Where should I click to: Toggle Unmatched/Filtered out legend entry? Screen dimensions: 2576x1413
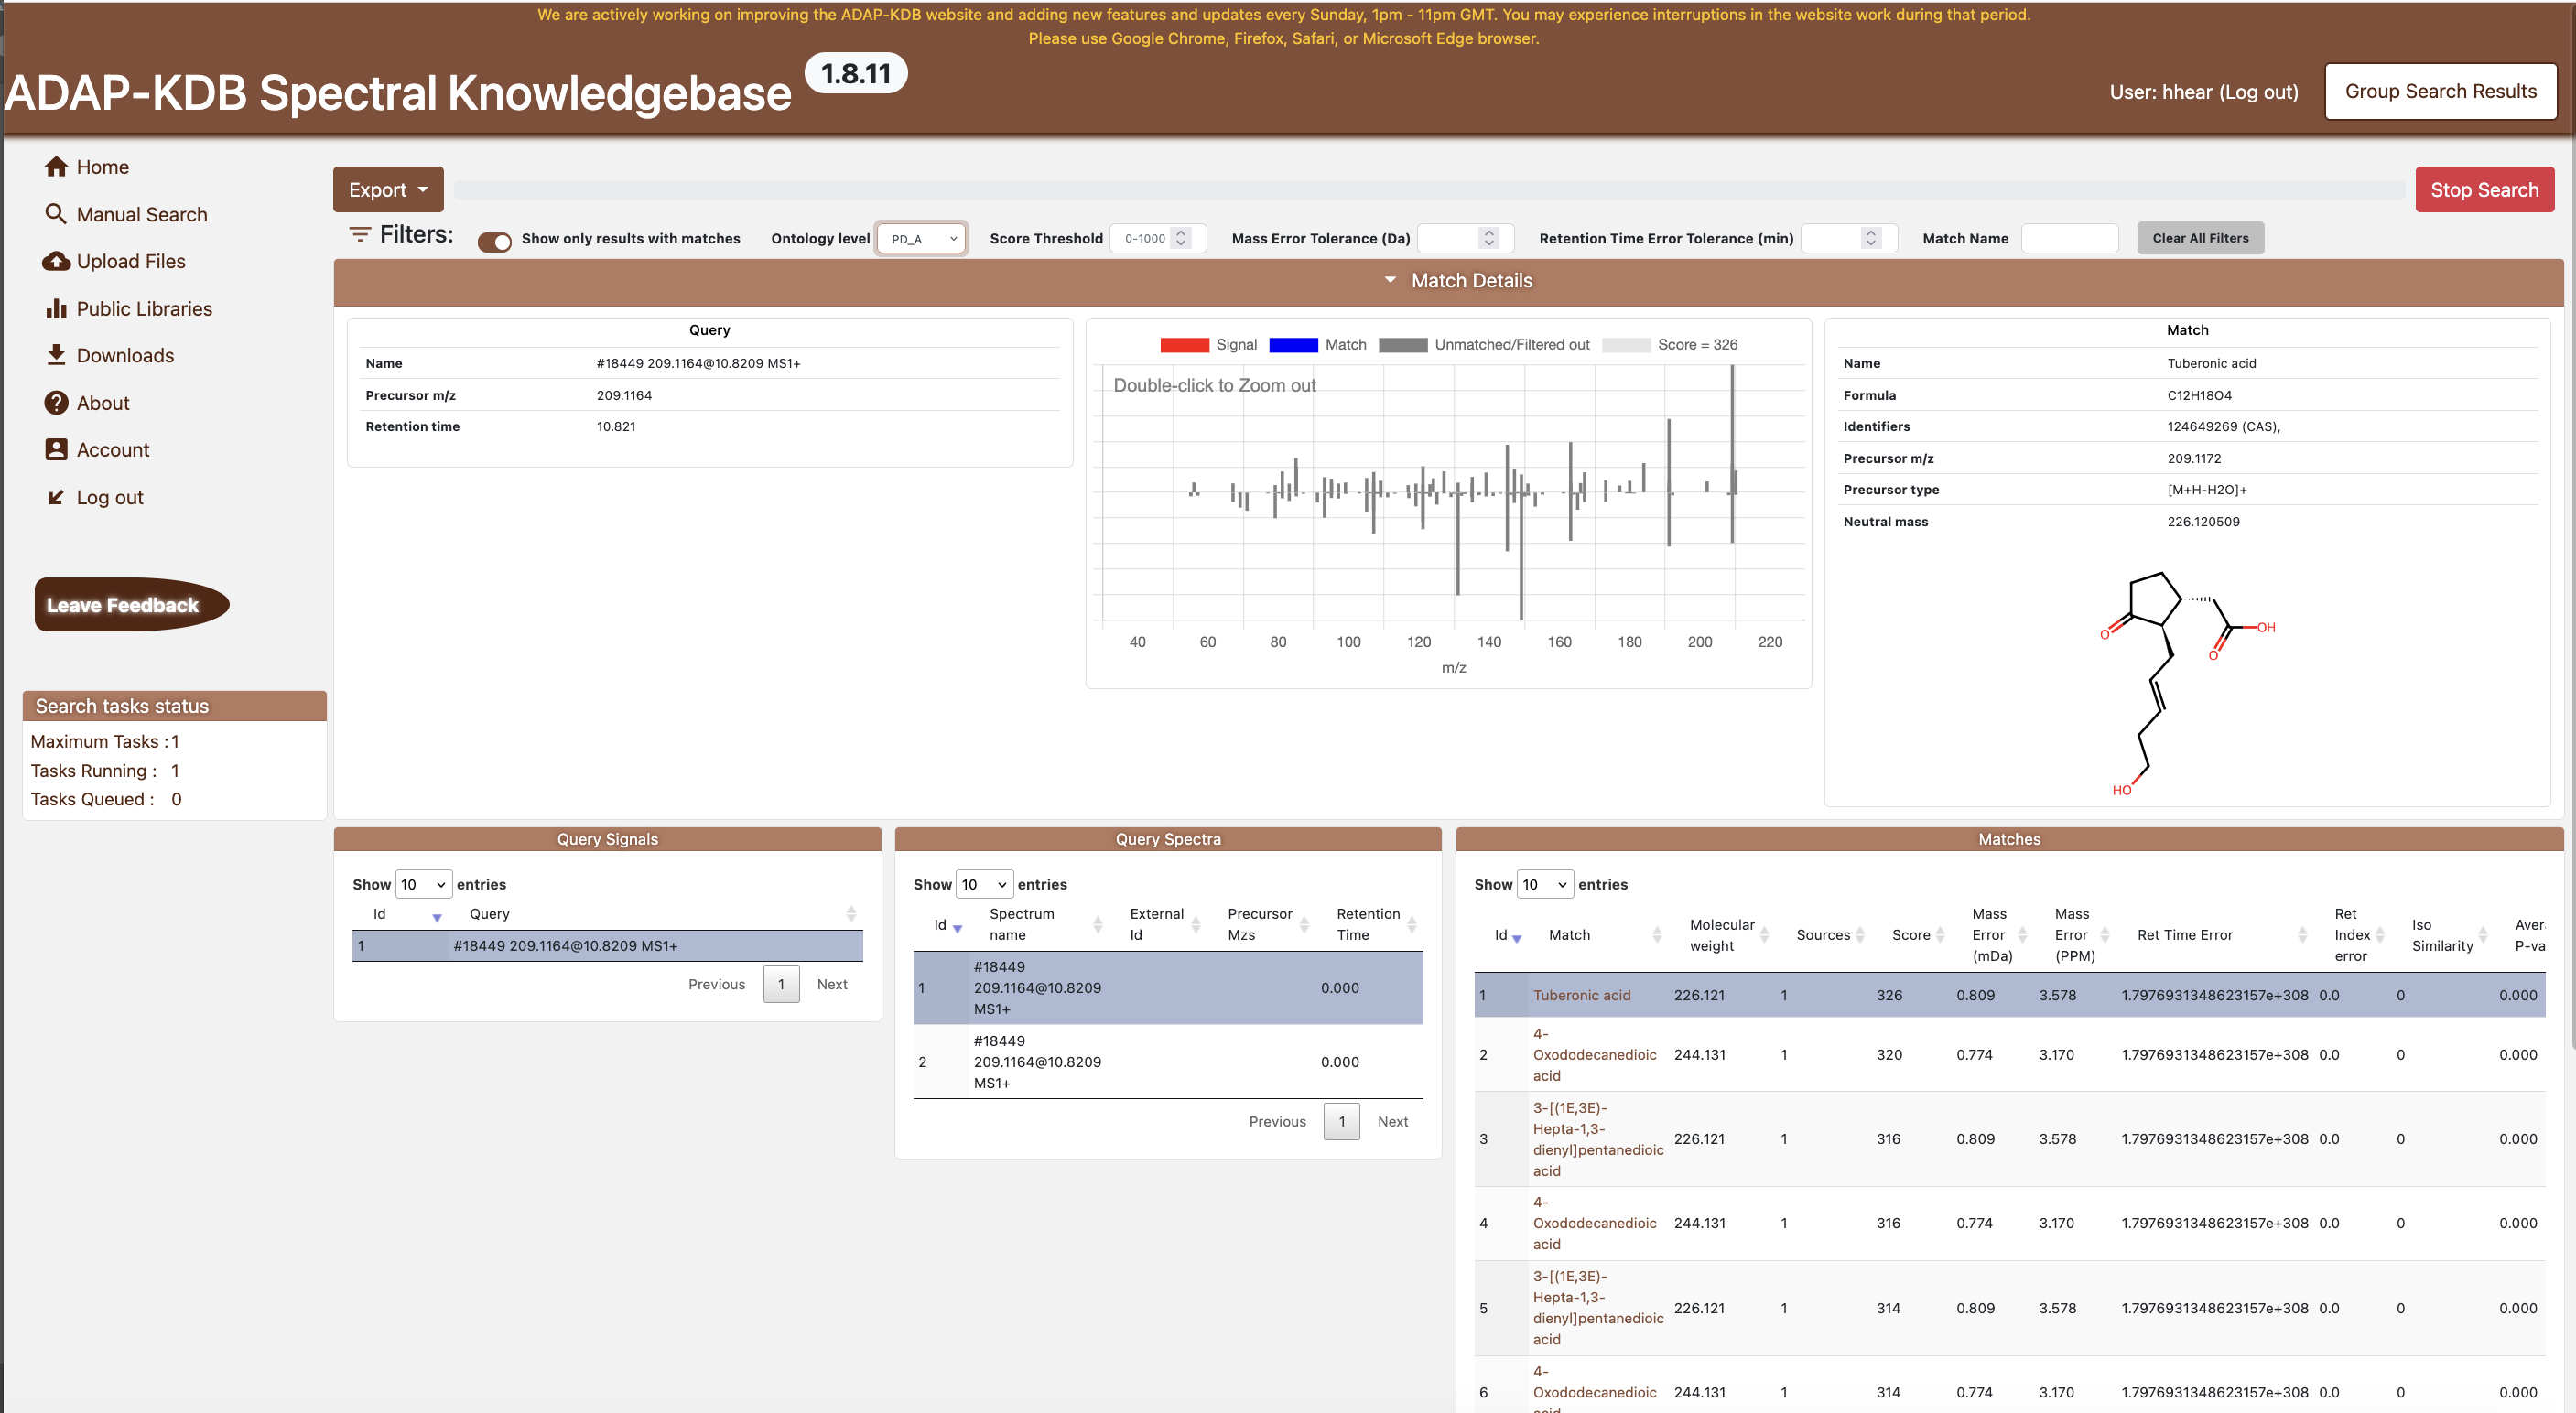(1402, 345)
